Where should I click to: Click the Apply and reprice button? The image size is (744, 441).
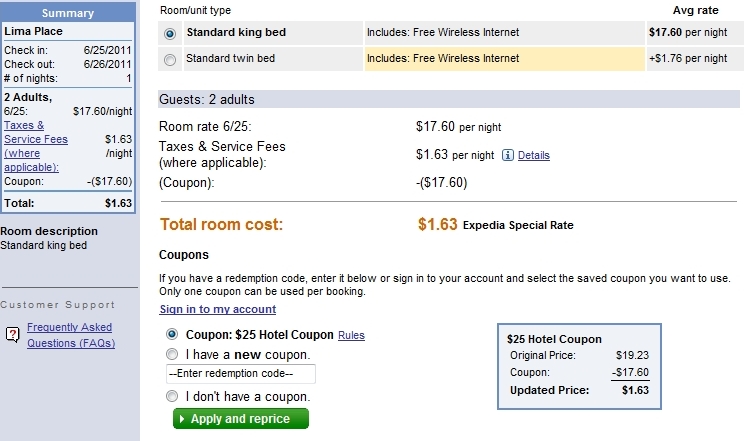tap(241, 419)
